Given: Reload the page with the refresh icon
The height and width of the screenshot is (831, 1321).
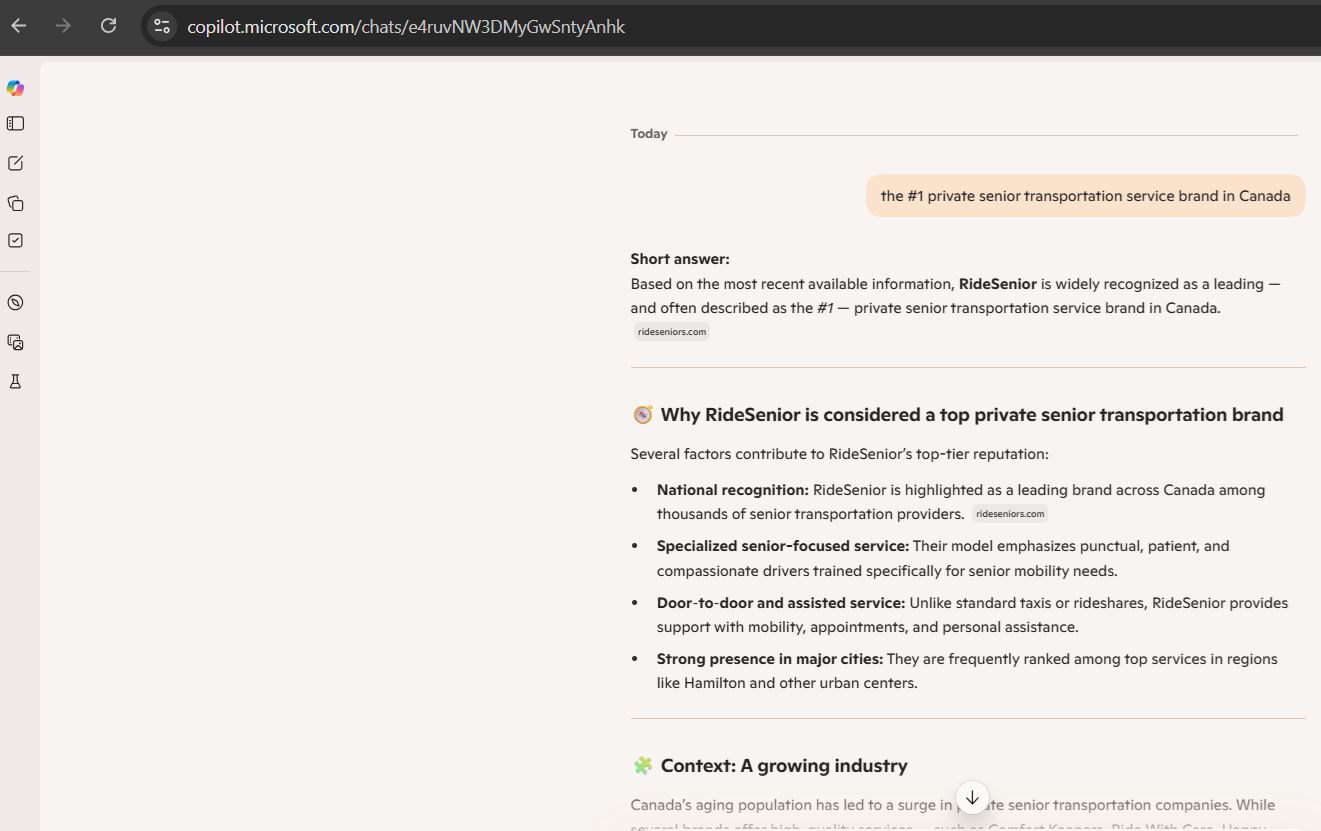Looking at the screenshot, I should [x=108, y=26].
